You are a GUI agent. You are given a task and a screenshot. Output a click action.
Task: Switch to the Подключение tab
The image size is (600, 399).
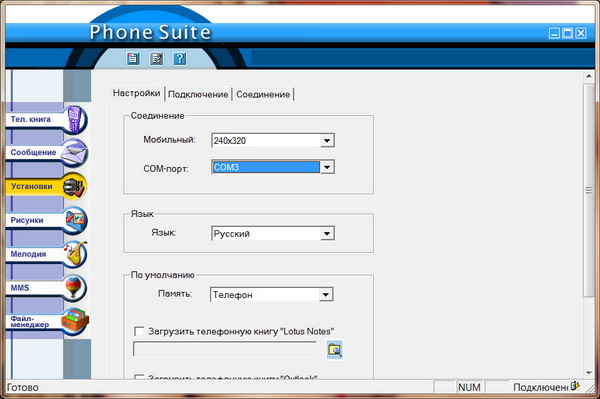tap(198, 94)
